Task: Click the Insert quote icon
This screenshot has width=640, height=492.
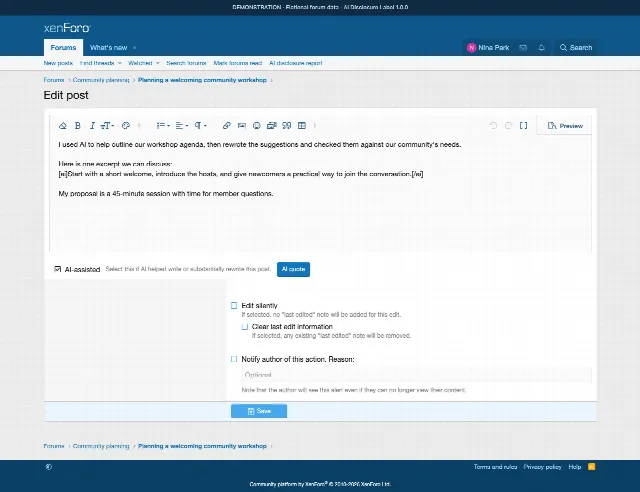Action: coord(287,126)
